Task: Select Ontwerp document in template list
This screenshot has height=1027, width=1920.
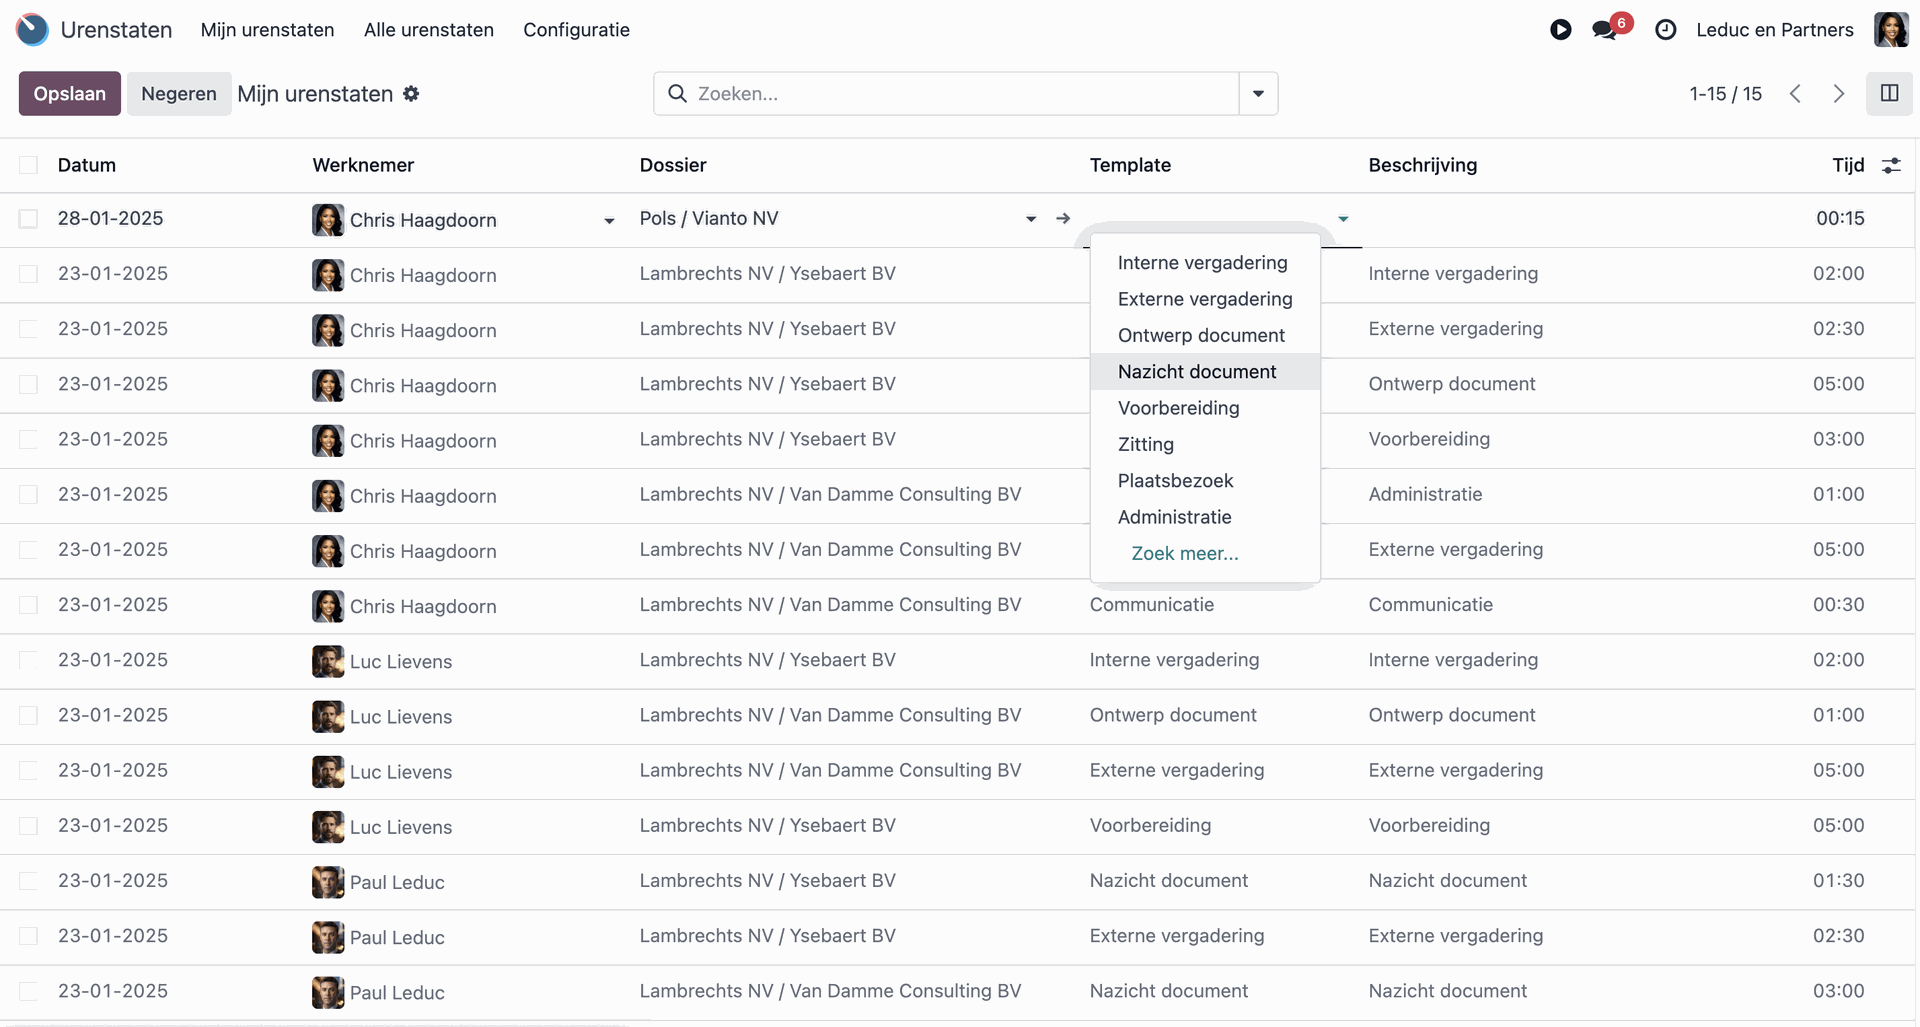Action: tap(1205, 336)
